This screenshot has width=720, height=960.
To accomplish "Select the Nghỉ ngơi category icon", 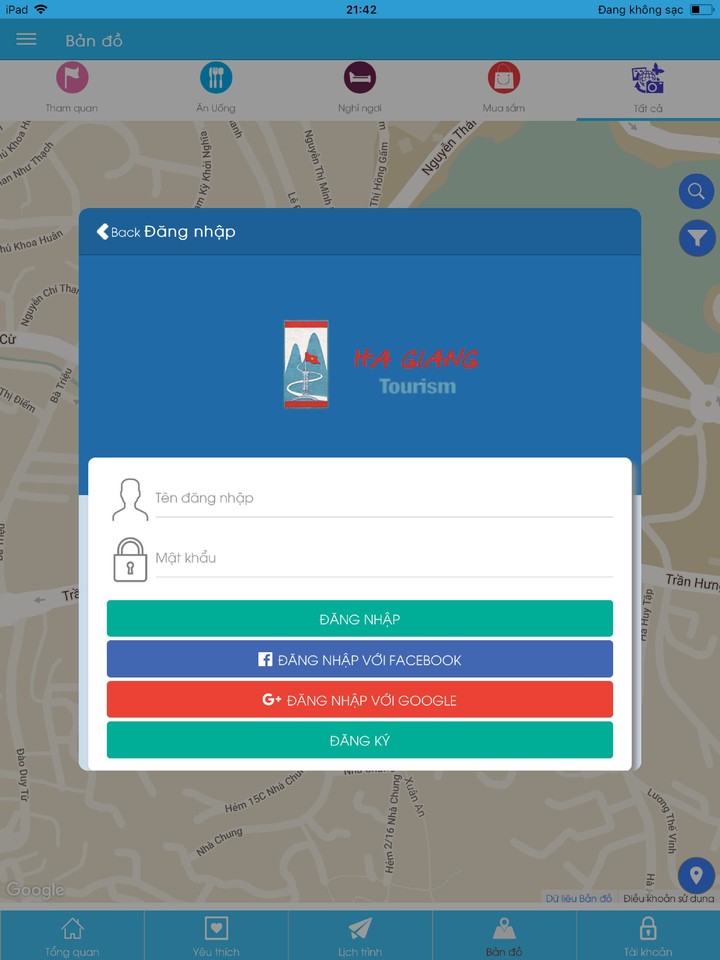I will (360, 78).
